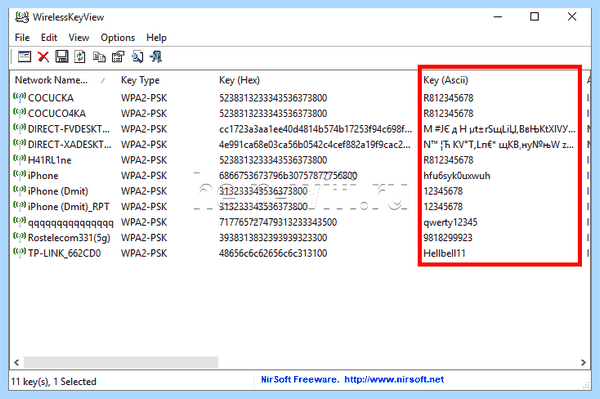The width and height of the screenshot is (600, 399).
Task: Sort by Network Name column header
Action: (x=51, y=80)
